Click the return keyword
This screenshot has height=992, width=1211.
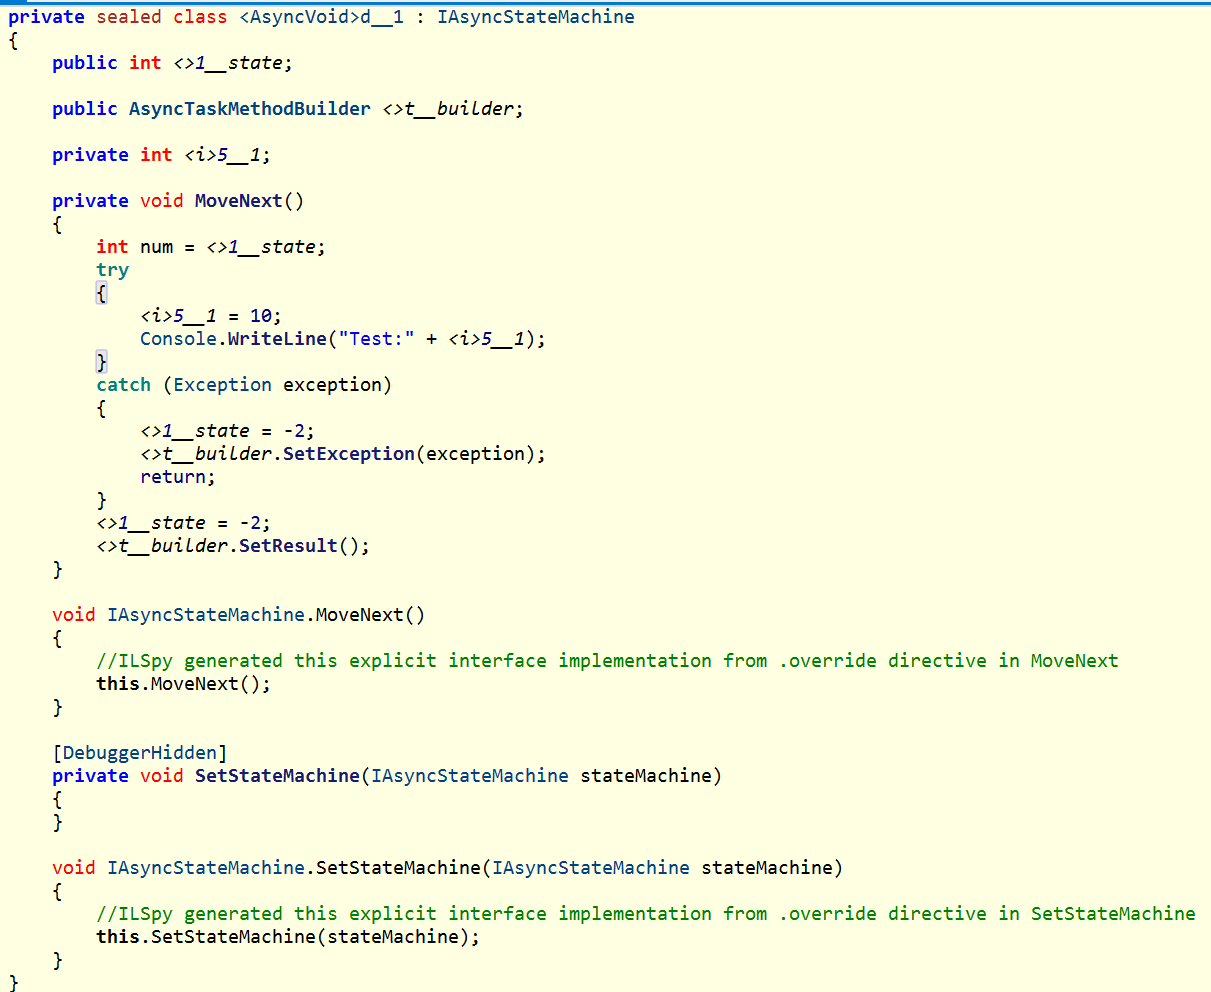pyautogui.click(x=173, y=477)
